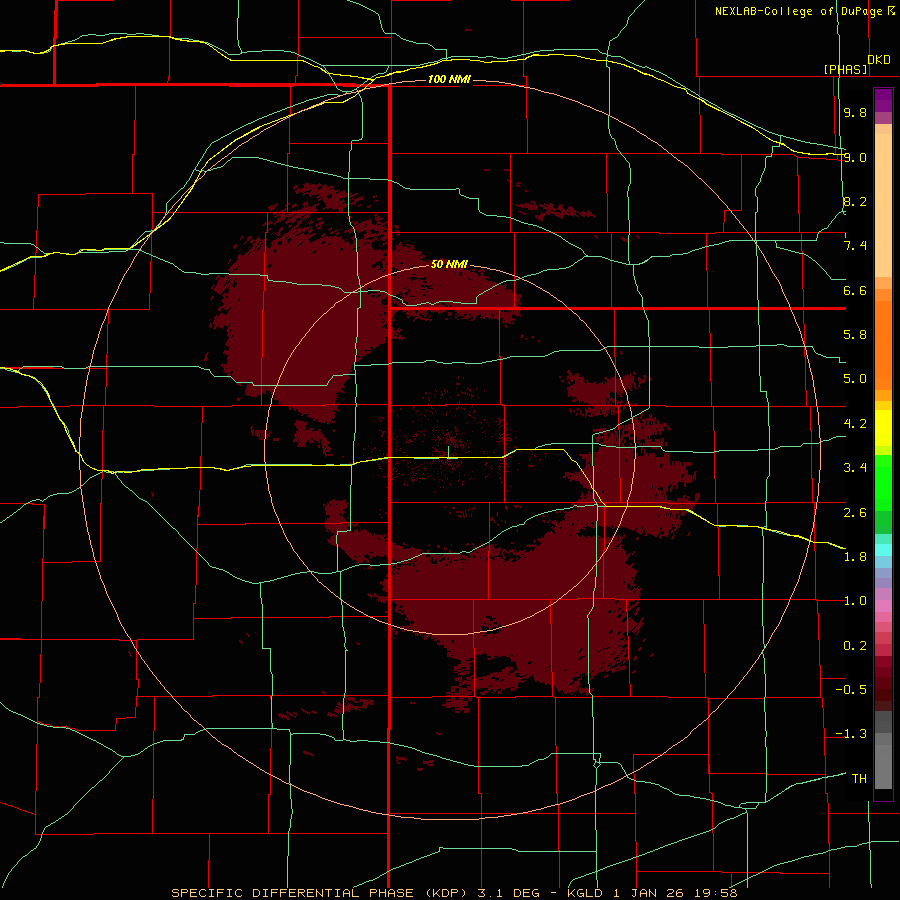Image resolution: width=900 pixels, height=900 pixels.
Task: Click the 19:58 timestamp in the caption
Action: click(714, 893)
